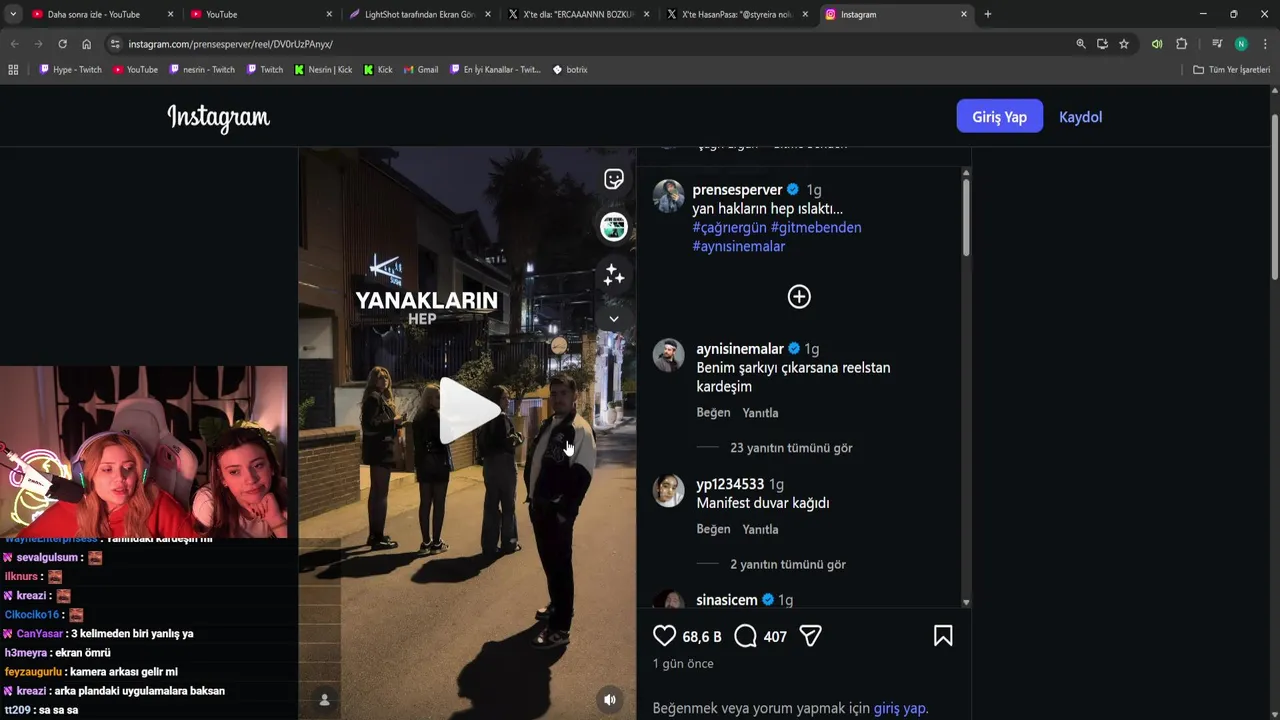The width and height of the screenshot is (1280, 720).
Task: Like the reel with the heart icon
Action: point(665,636)
